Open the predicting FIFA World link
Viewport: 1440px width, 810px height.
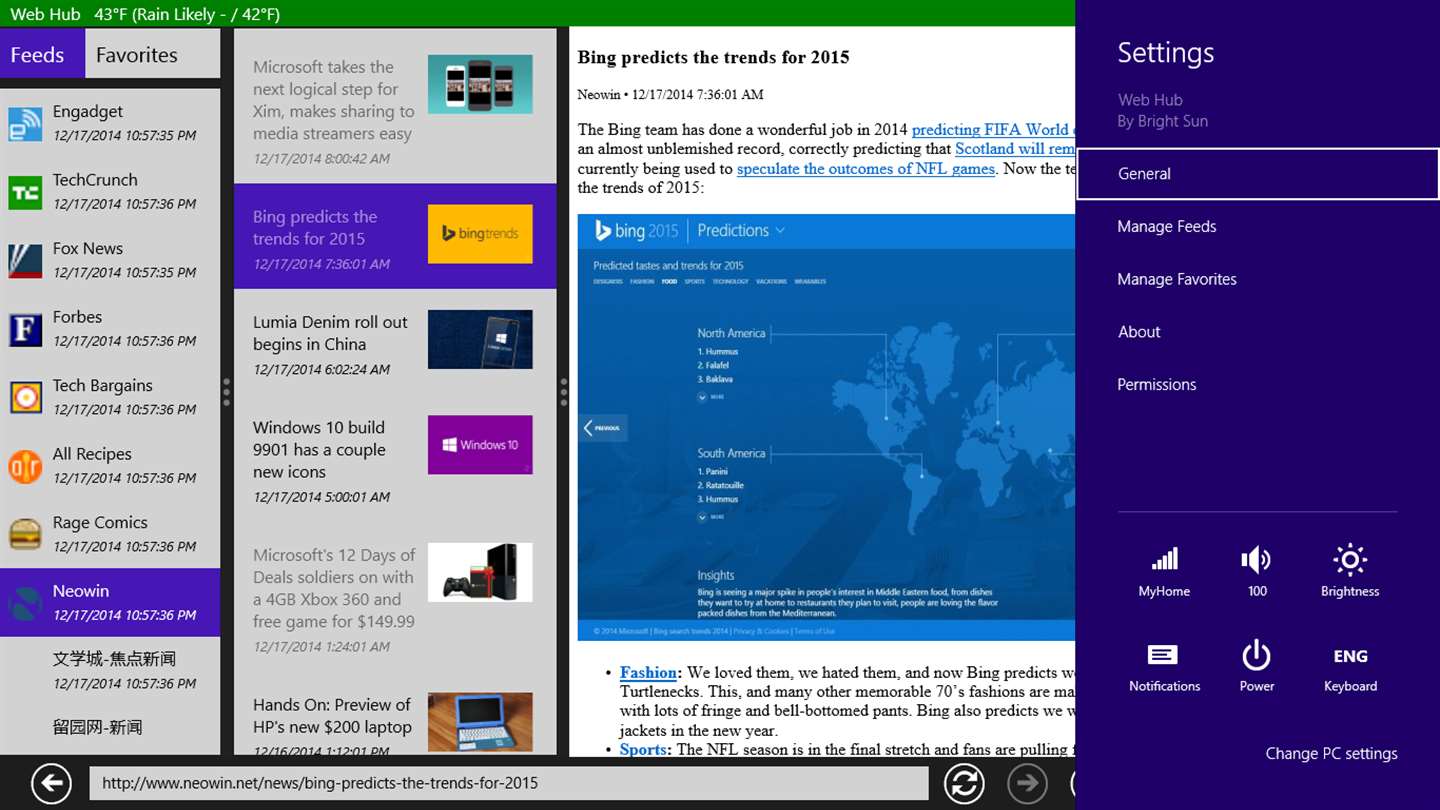coord(993,129)
